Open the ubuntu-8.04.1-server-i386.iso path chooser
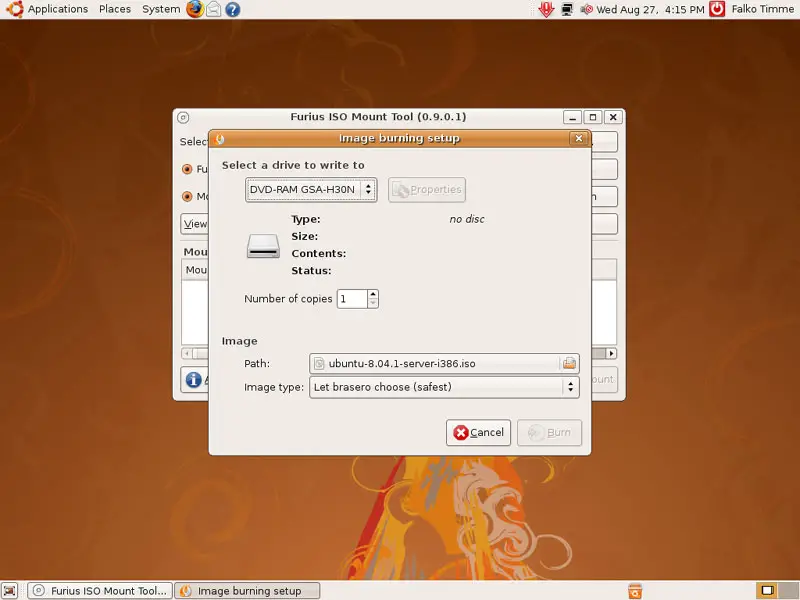The image size is (800, 600). [444, 364]
